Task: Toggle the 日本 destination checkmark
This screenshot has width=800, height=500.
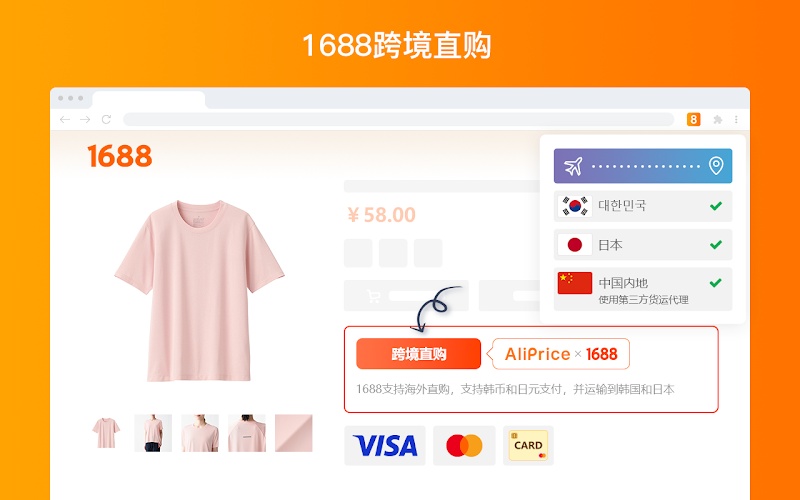Action: click(x=716, y=244)
